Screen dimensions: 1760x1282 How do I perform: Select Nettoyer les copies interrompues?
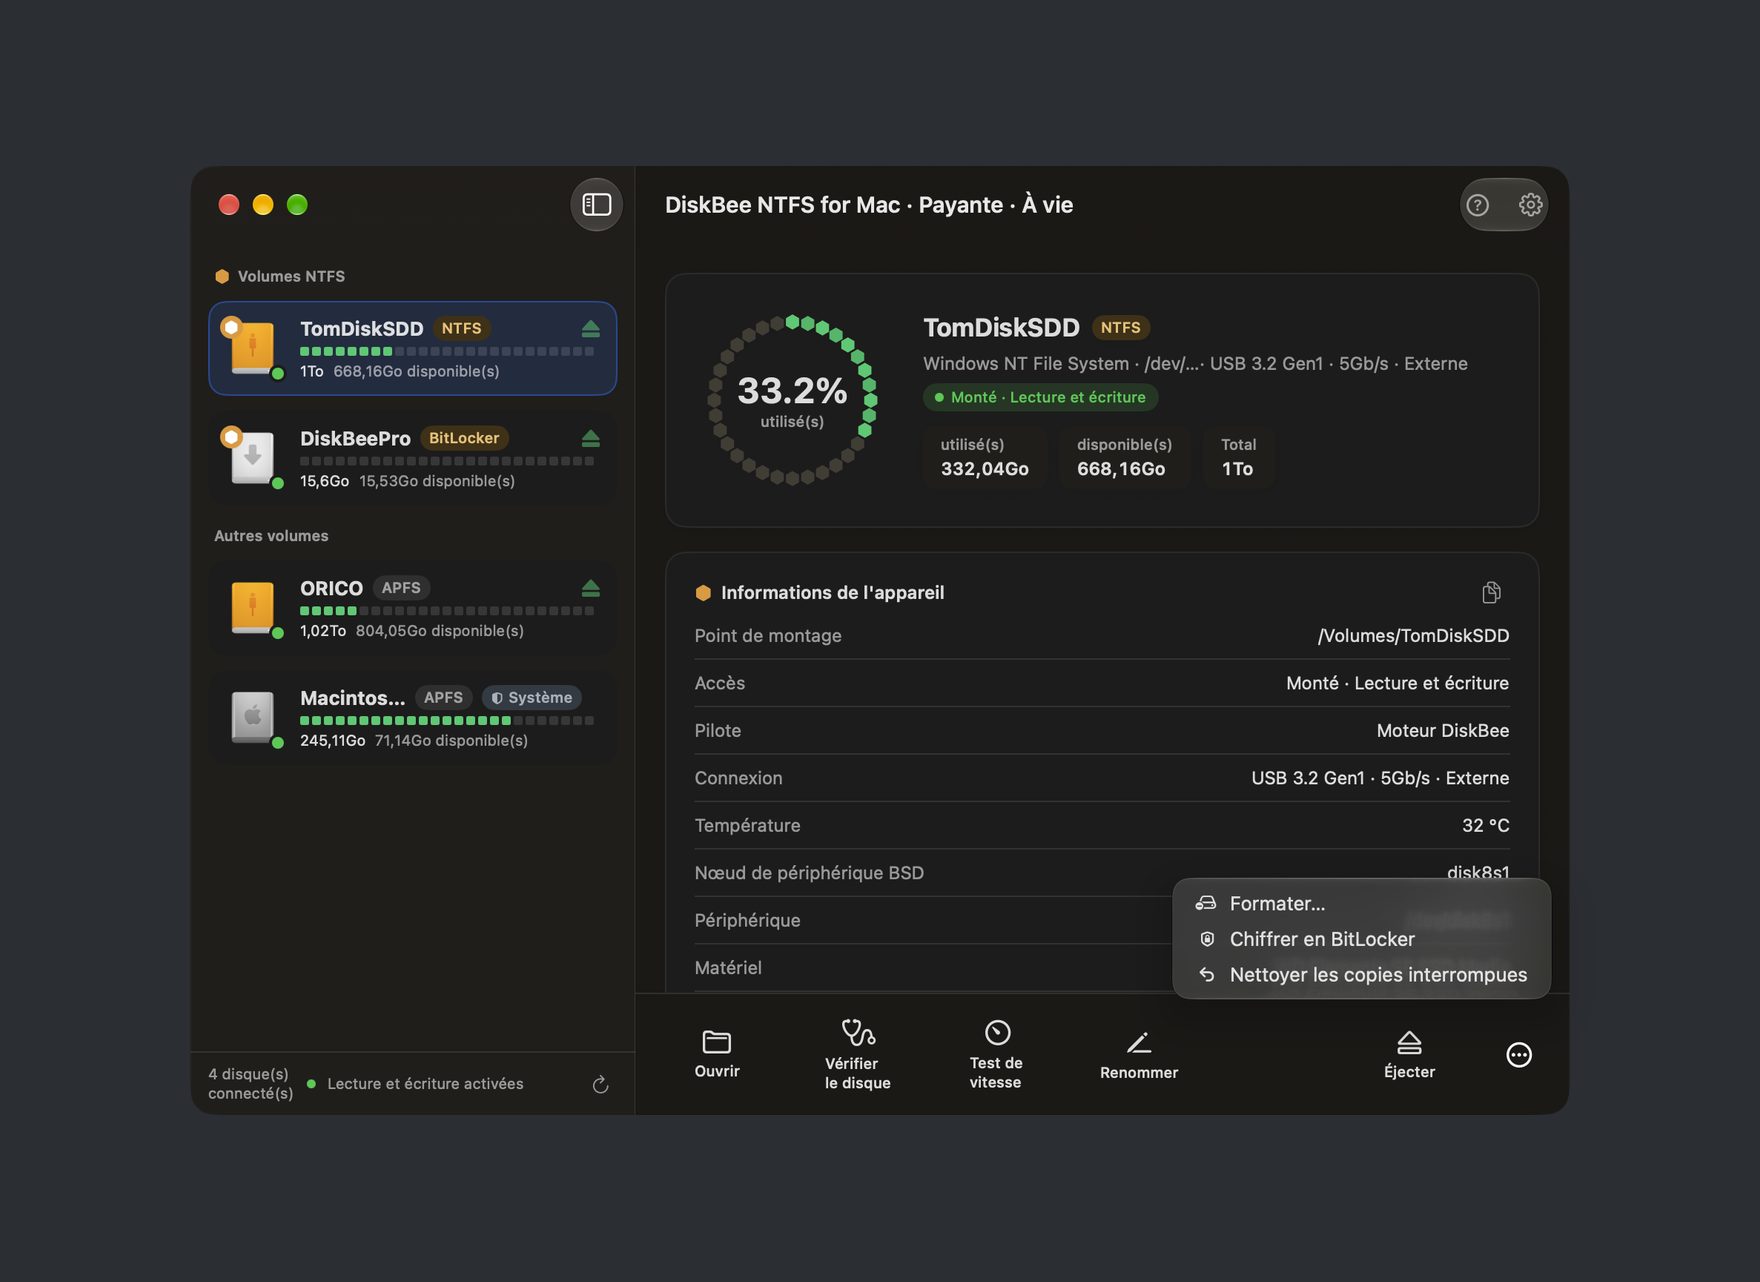coord(1361,975)
